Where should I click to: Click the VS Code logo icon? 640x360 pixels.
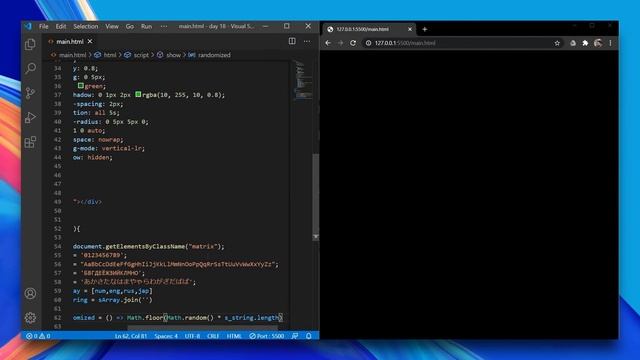pos(28,26)
